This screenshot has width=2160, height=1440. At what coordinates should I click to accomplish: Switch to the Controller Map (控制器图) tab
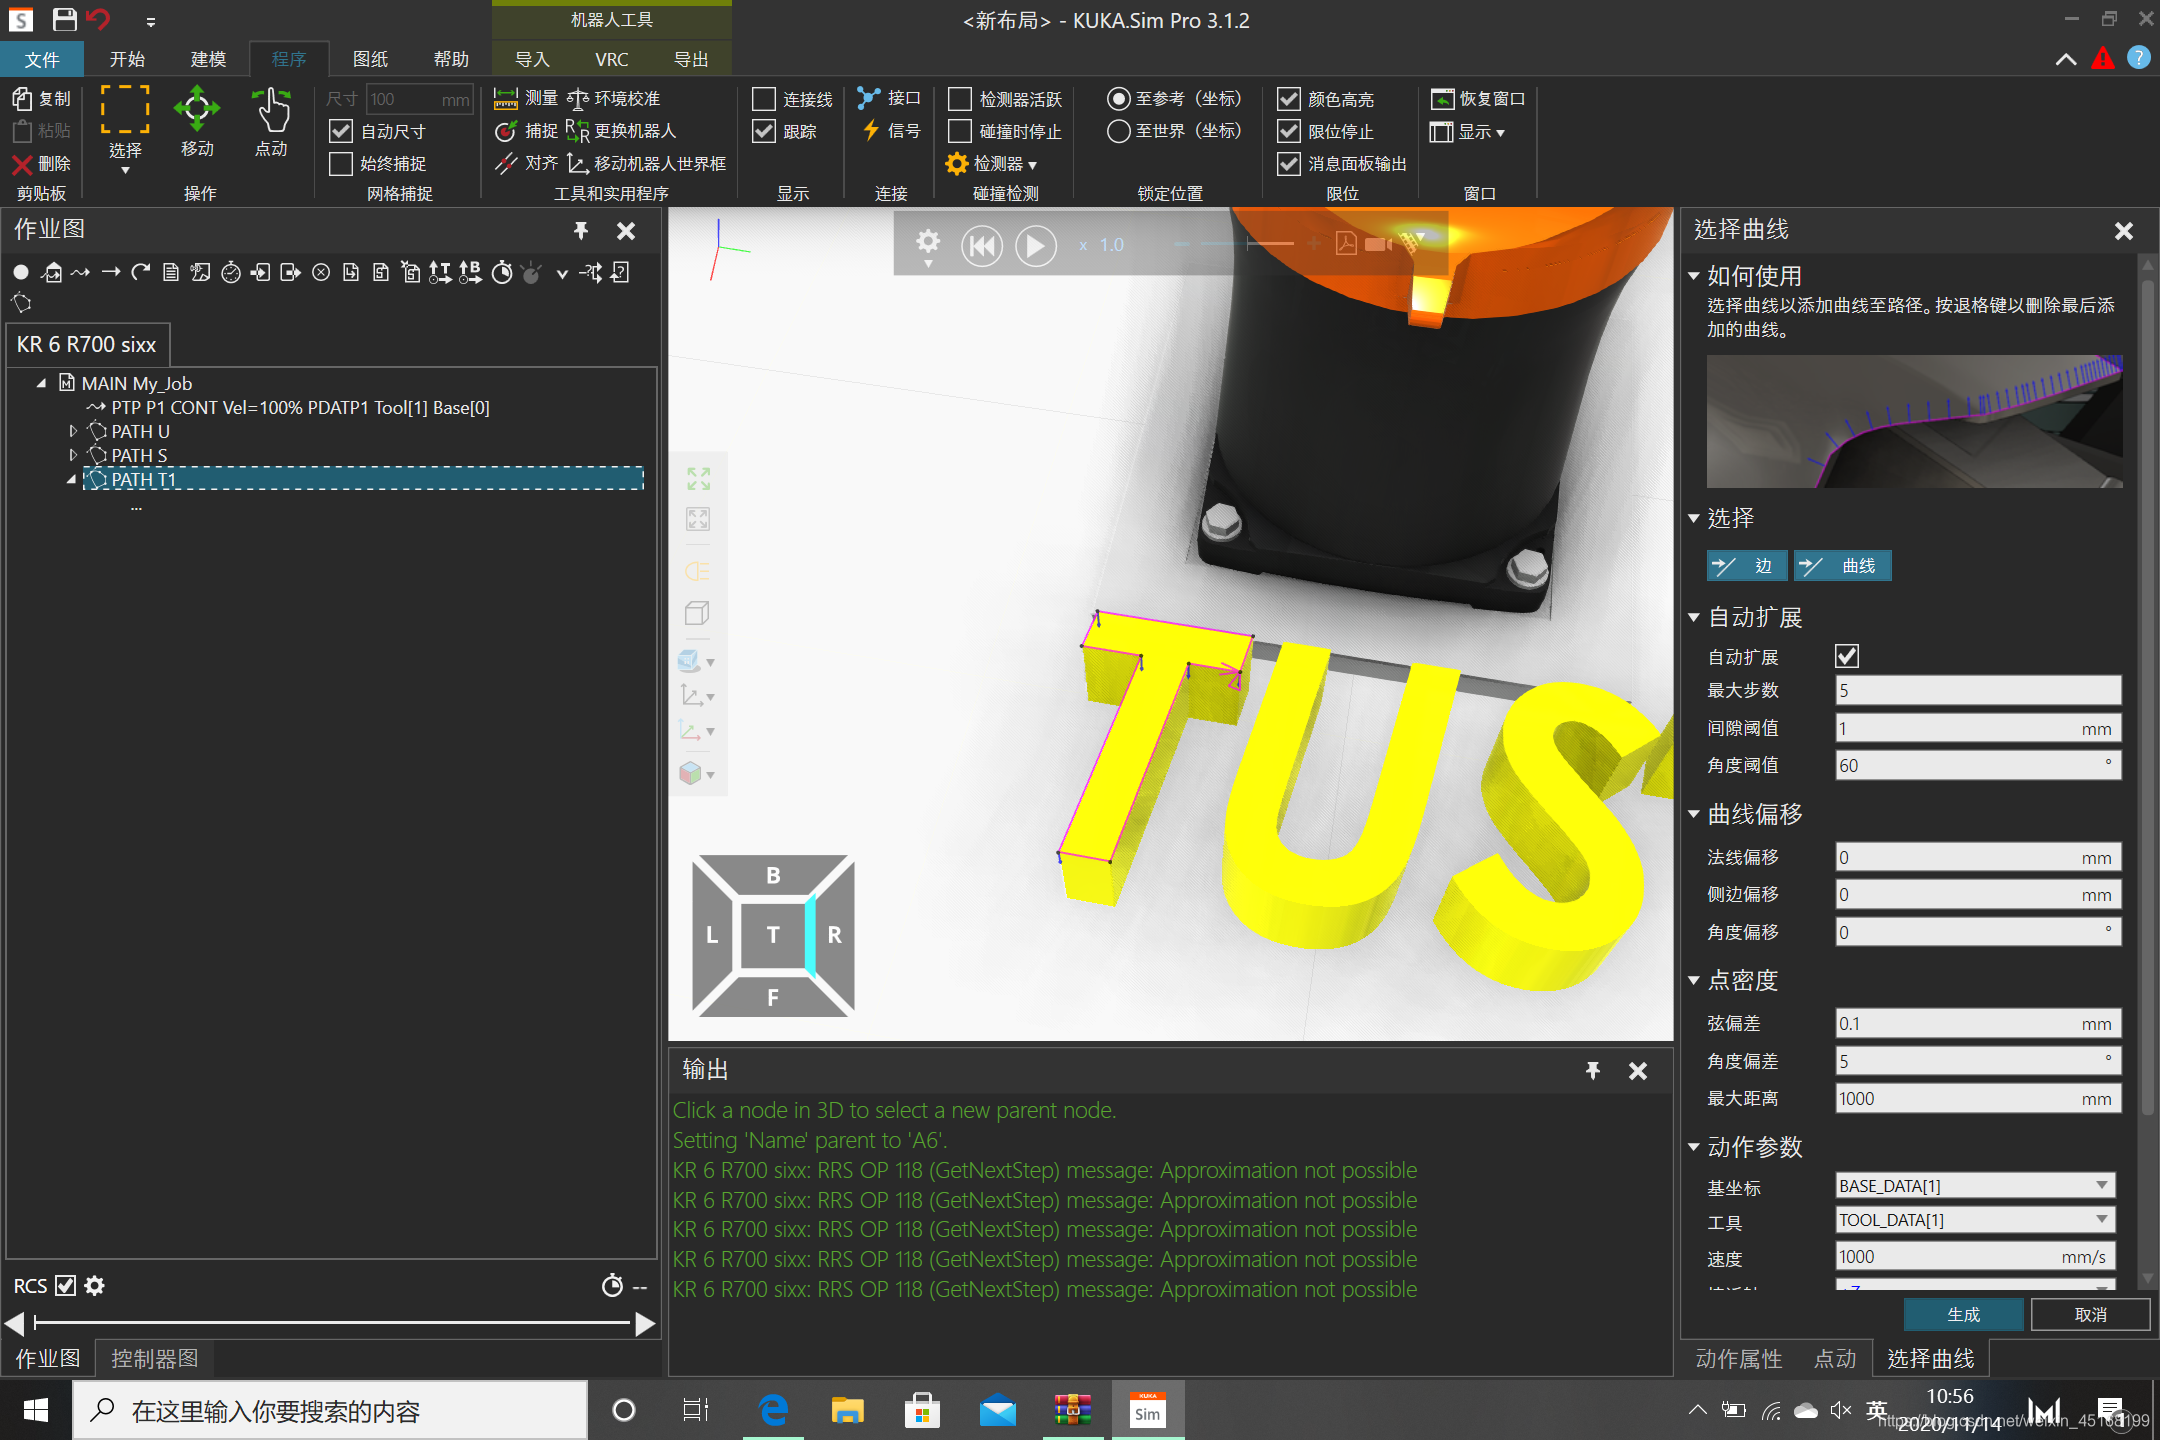[x=154, y=1358]
